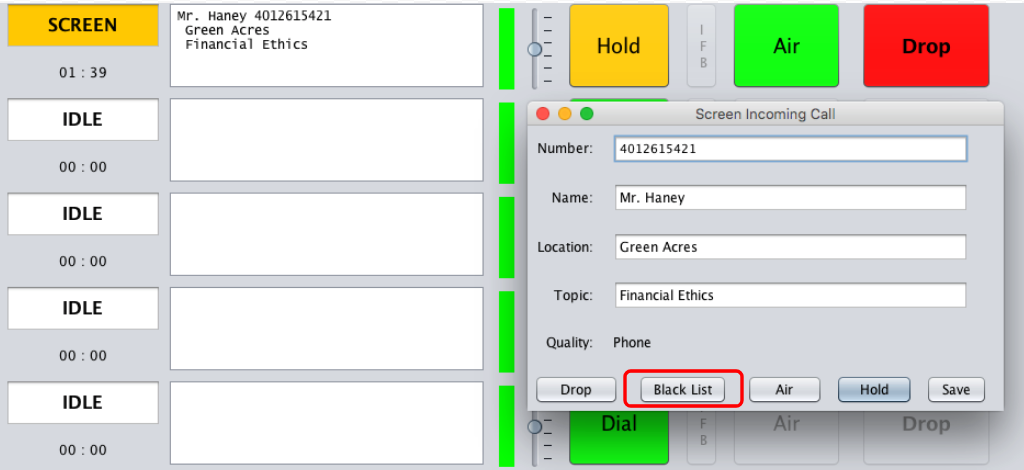The height and width of the screenshot is (470, 1024).
Task: Click the caller info box showing Mr. Haney
Action: (327, 46)
